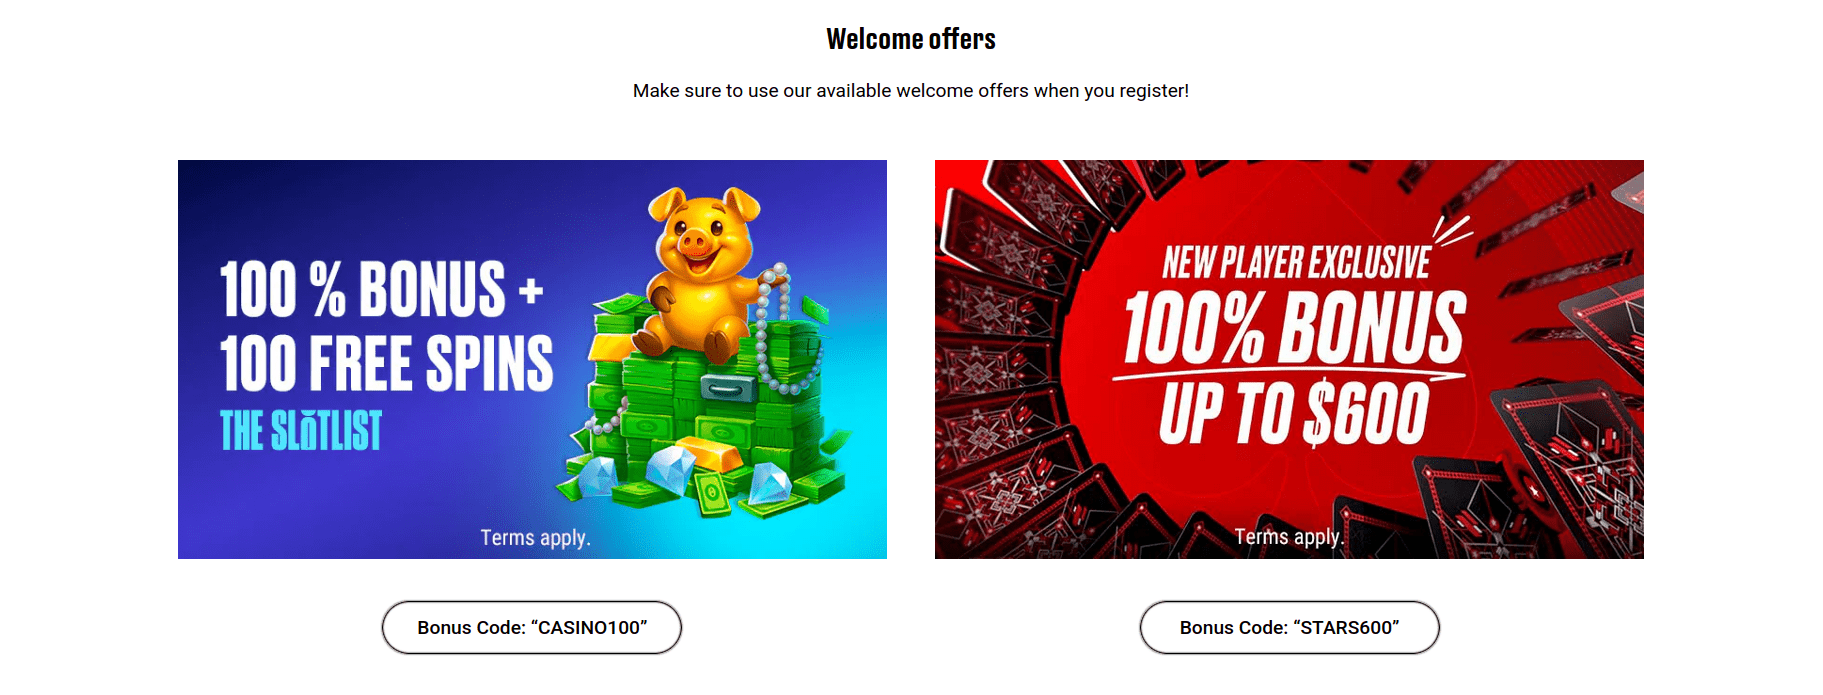
Task: Click the "100 FREE SPINS" text
Action: pos(386,363)
